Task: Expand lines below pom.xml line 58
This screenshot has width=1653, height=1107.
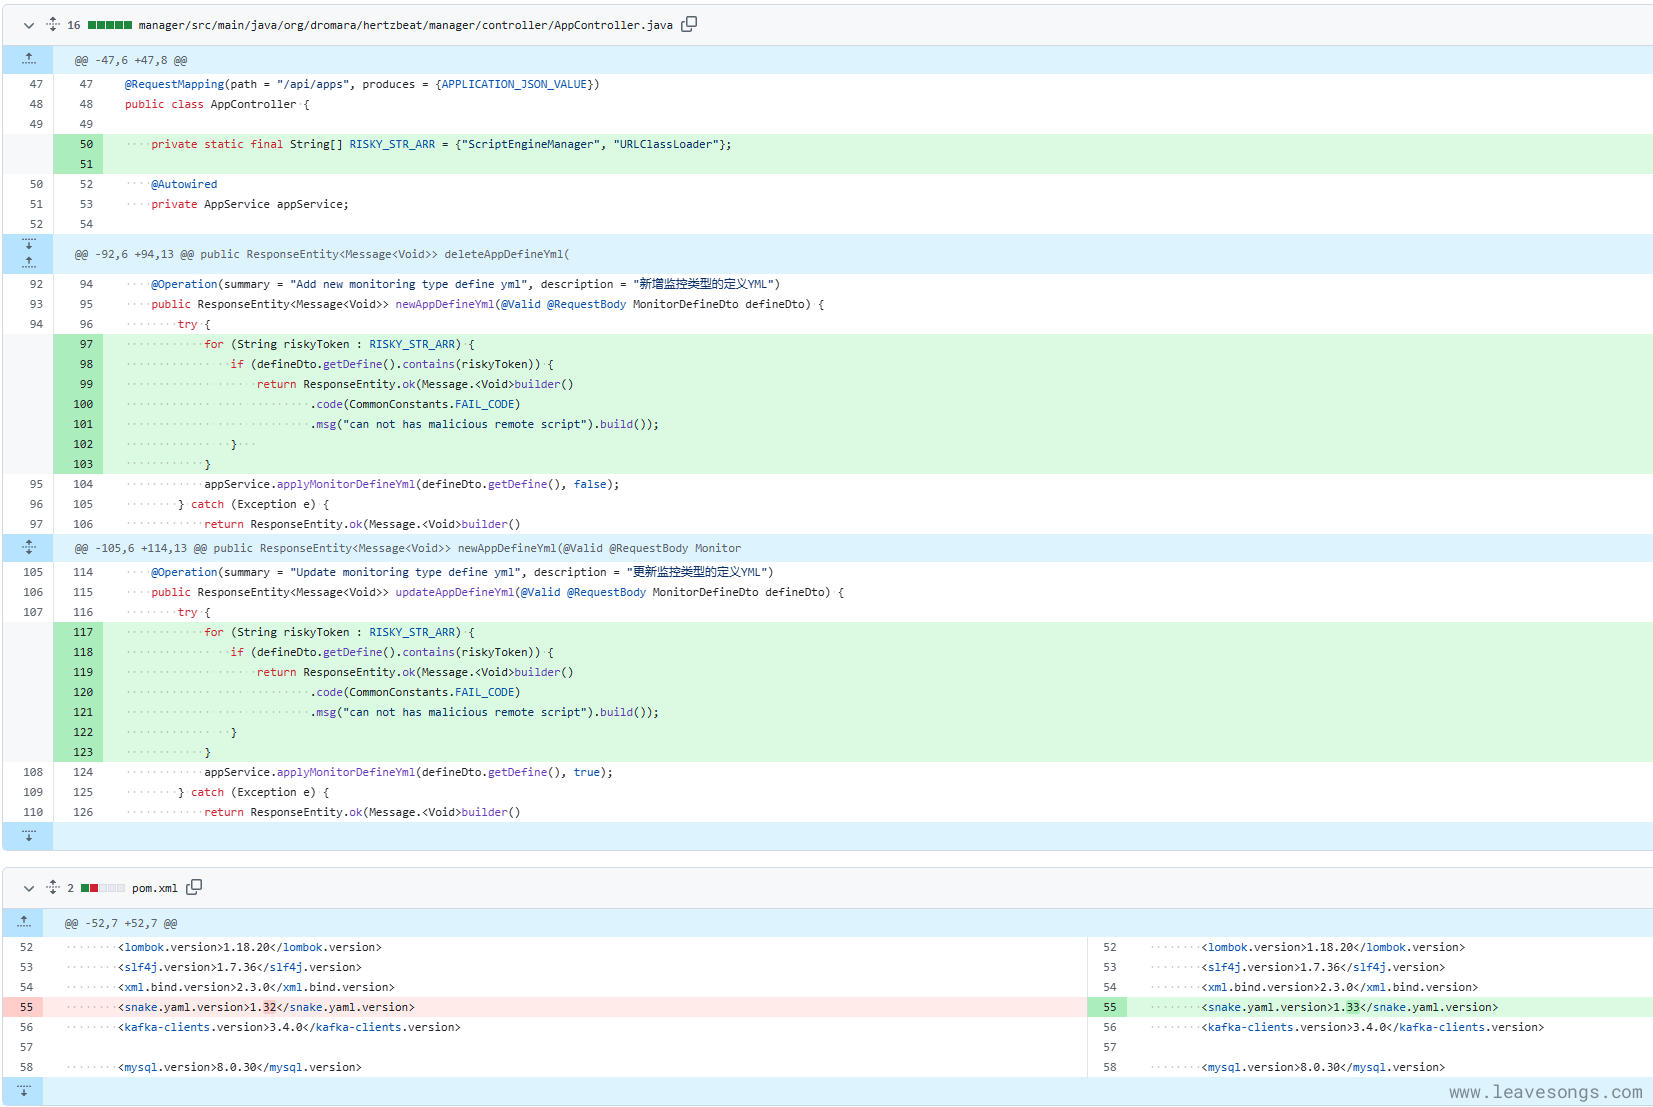Action: click(24, 1091)
